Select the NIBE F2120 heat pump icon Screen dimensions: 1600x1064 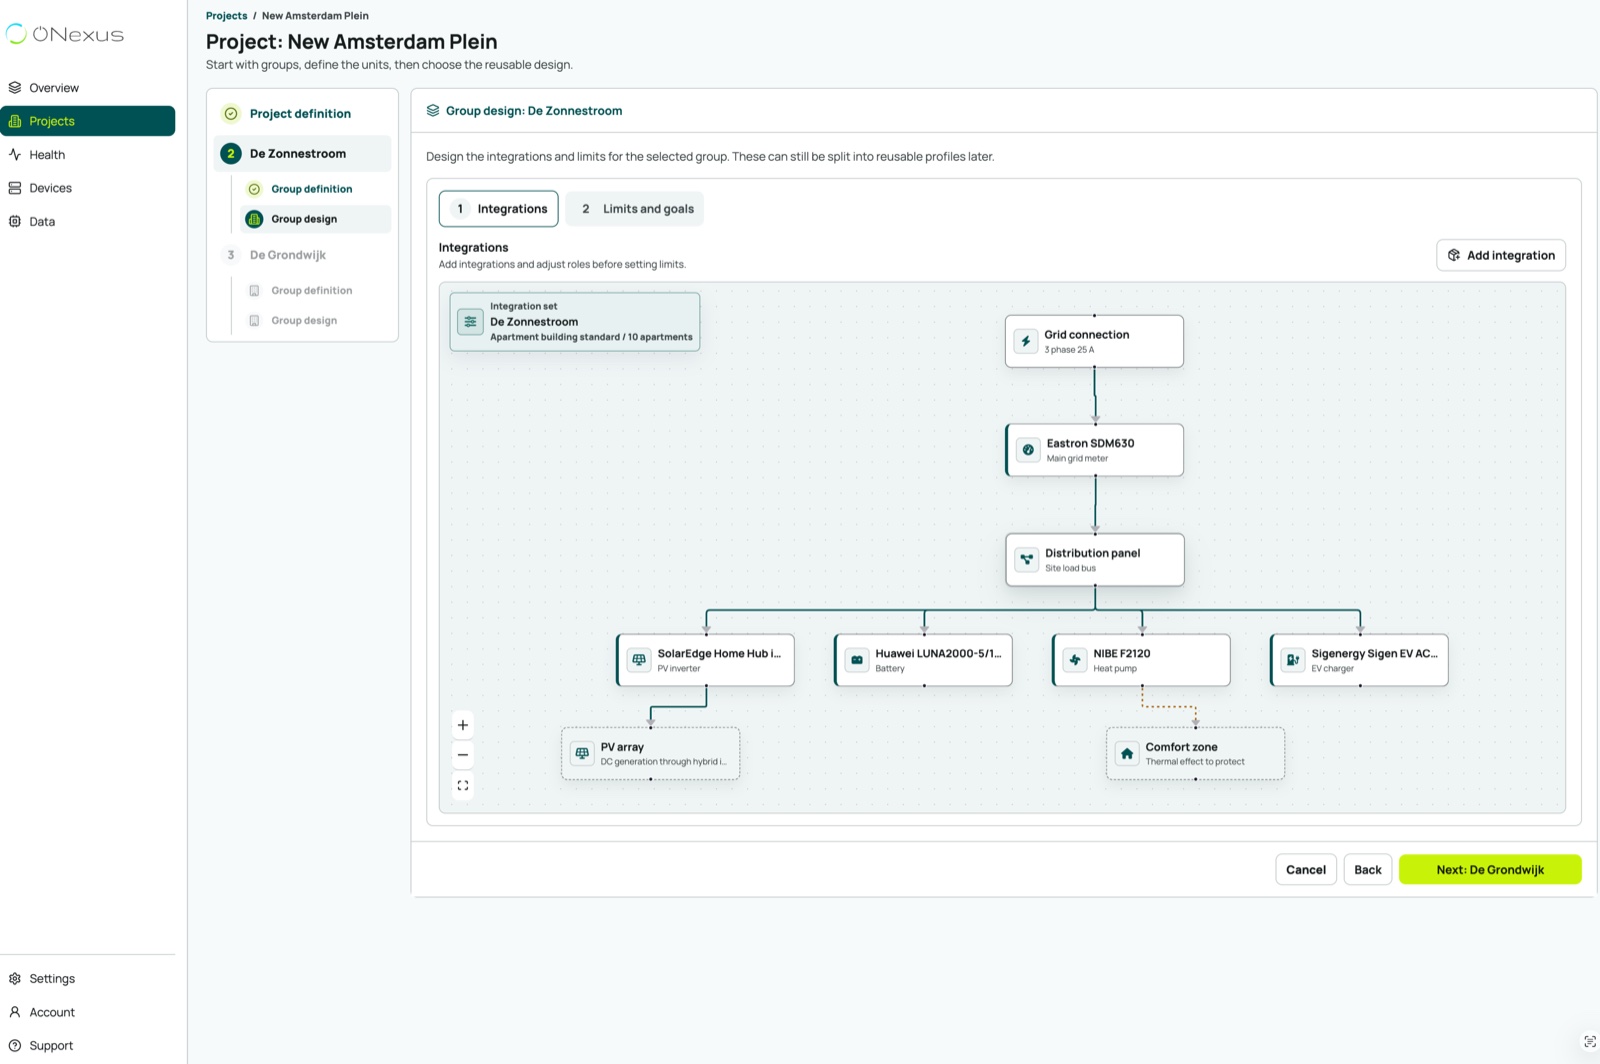pos(1075,660)
